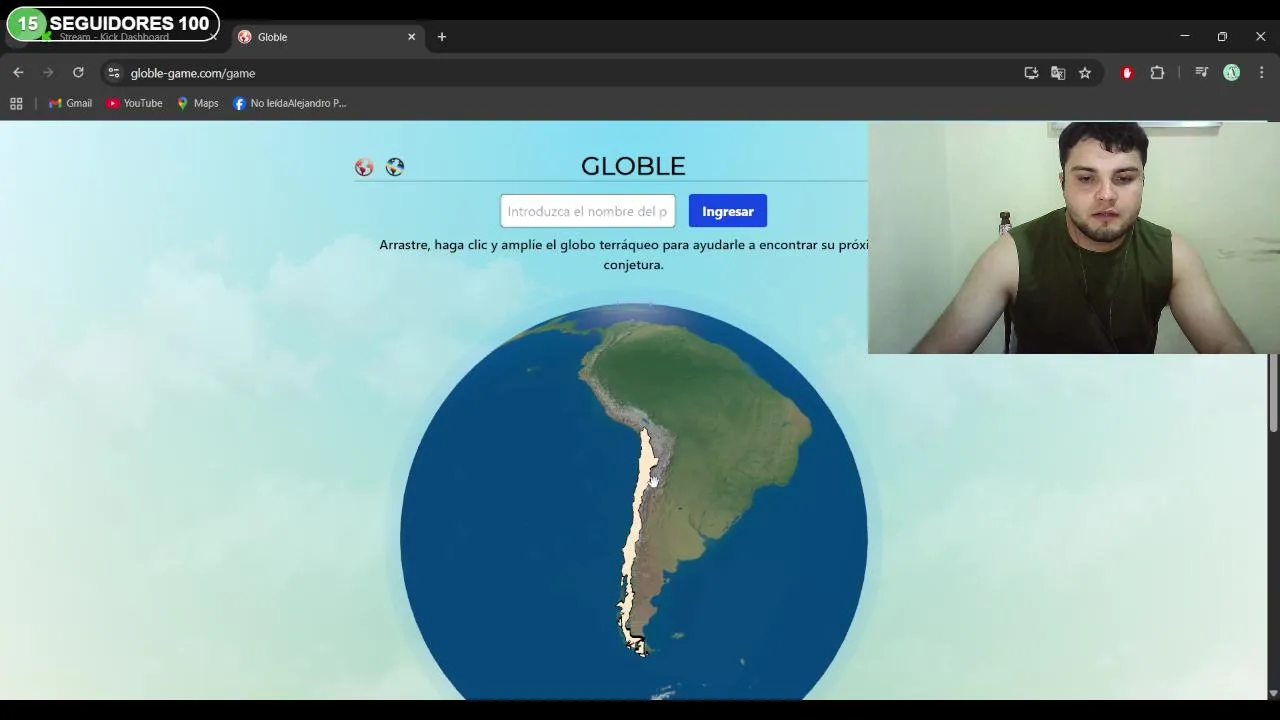The height and width of the screenshot is (720, 1280).
Task: Minimize the browser window
Action: [1185, 36]
